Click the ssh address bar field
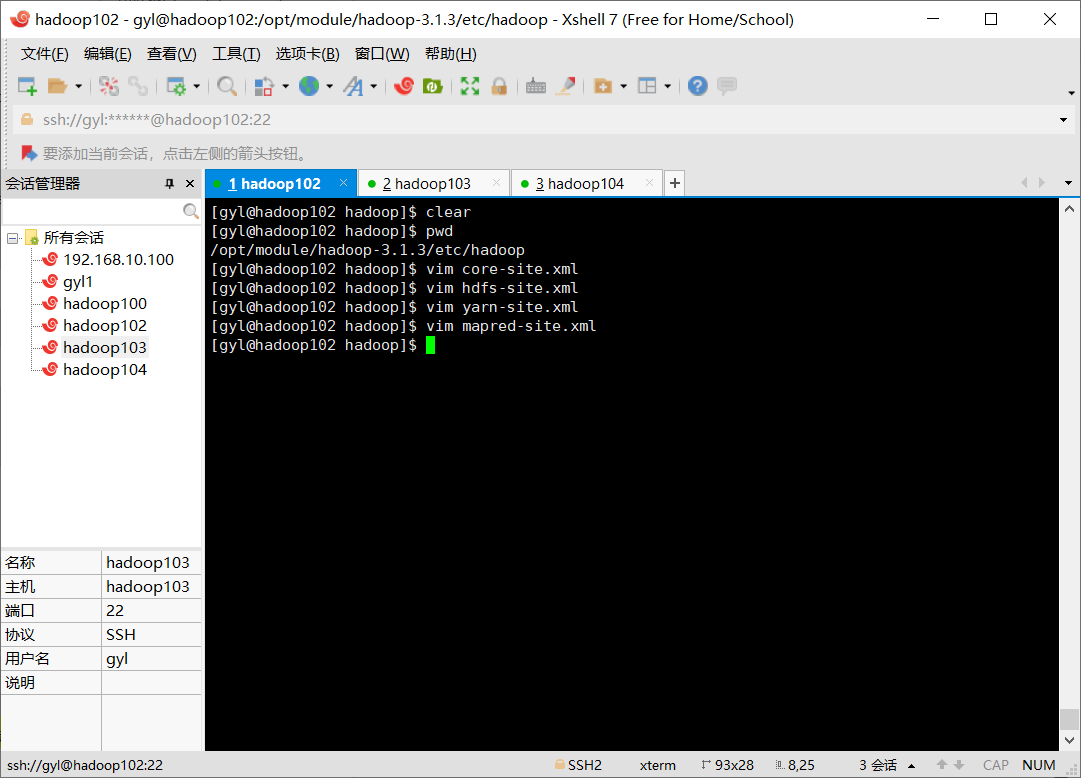The height and width of the screenshot is (778, 1081). pyautogui.click(x=538, y=120)
